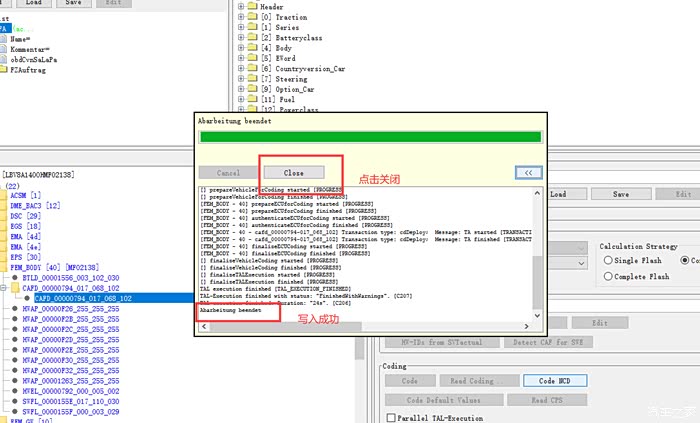Screen dimensions: 700x423
Task: Select the obdCvnSaLaPa item in the top-left tree
Action: pyautogui.click(x=34, y=59)
